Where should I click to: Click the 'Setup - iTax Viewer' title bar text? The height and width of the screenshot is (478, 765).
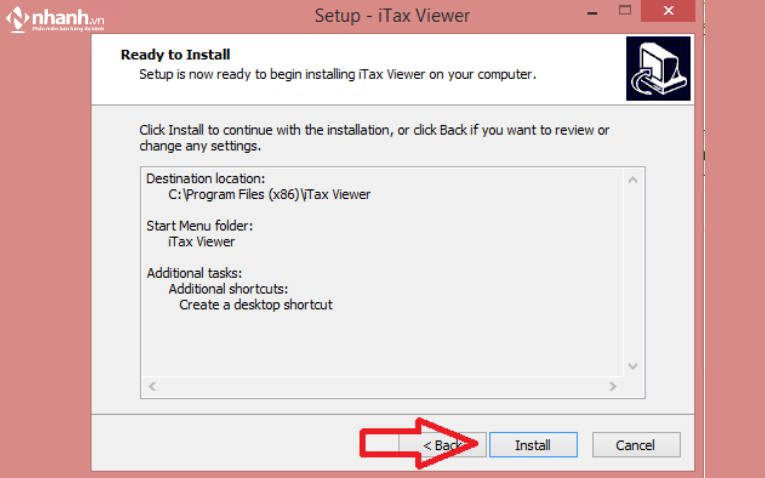point(392,16)
